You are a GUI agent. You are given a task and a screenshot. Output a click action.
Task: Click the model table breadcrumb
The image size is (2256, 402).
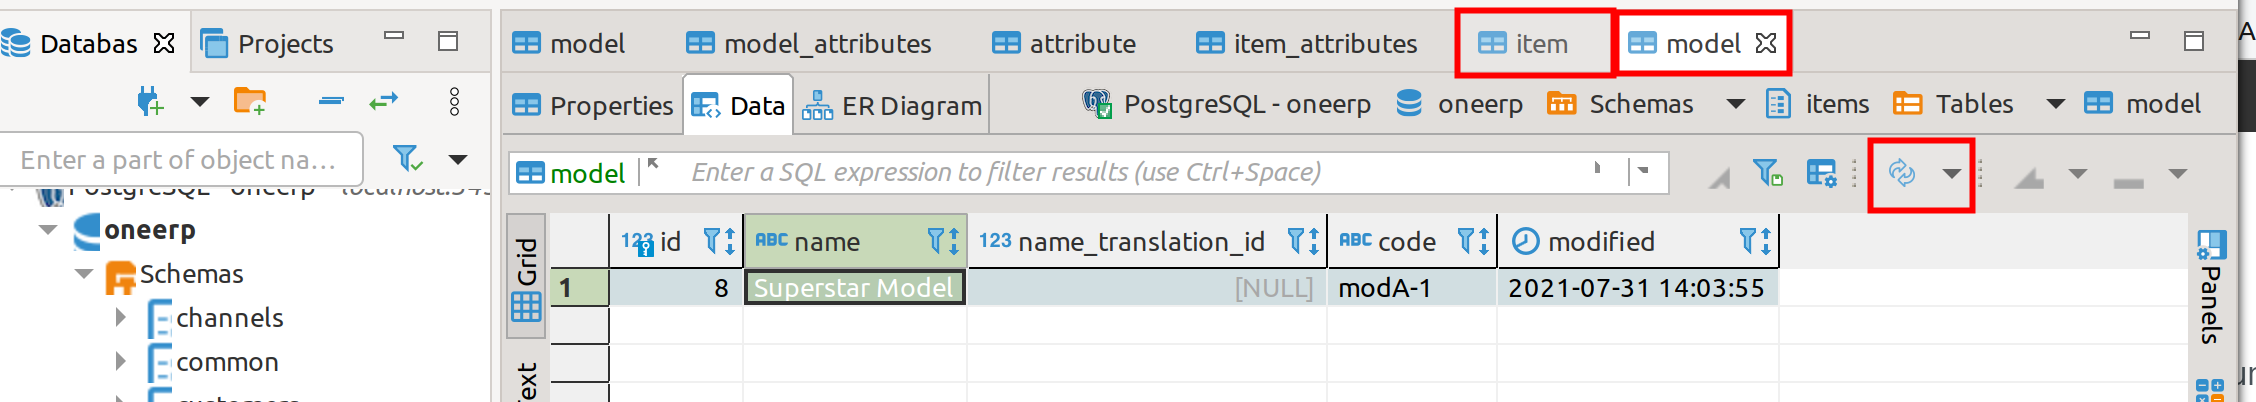click(x=2142, y=104)
